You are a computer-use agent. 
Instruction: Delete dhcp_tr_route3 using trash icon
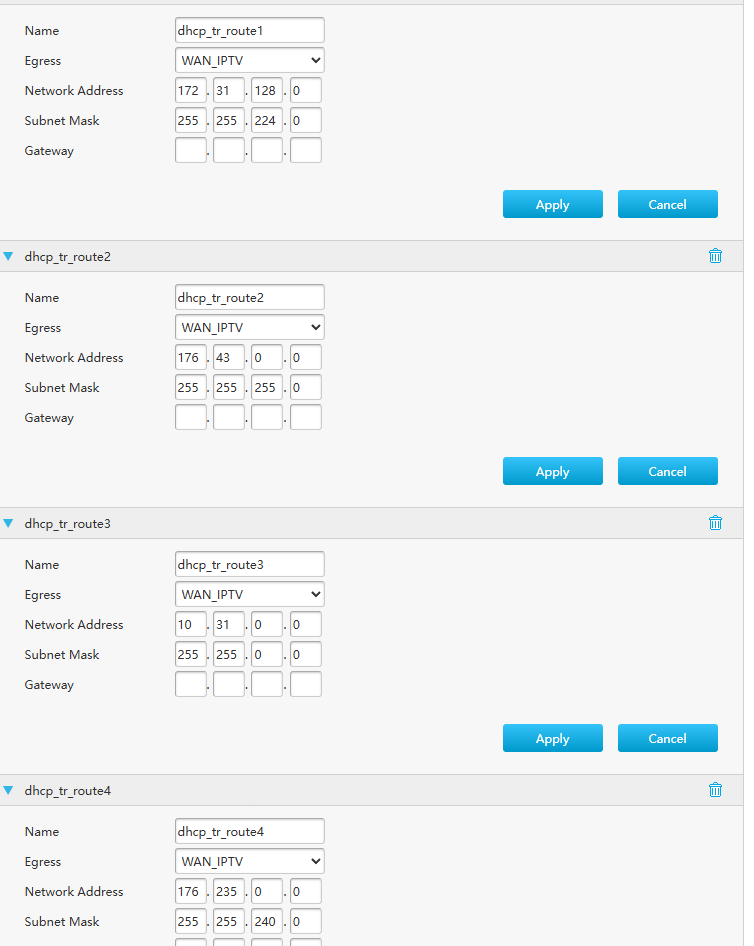(715, 523)
